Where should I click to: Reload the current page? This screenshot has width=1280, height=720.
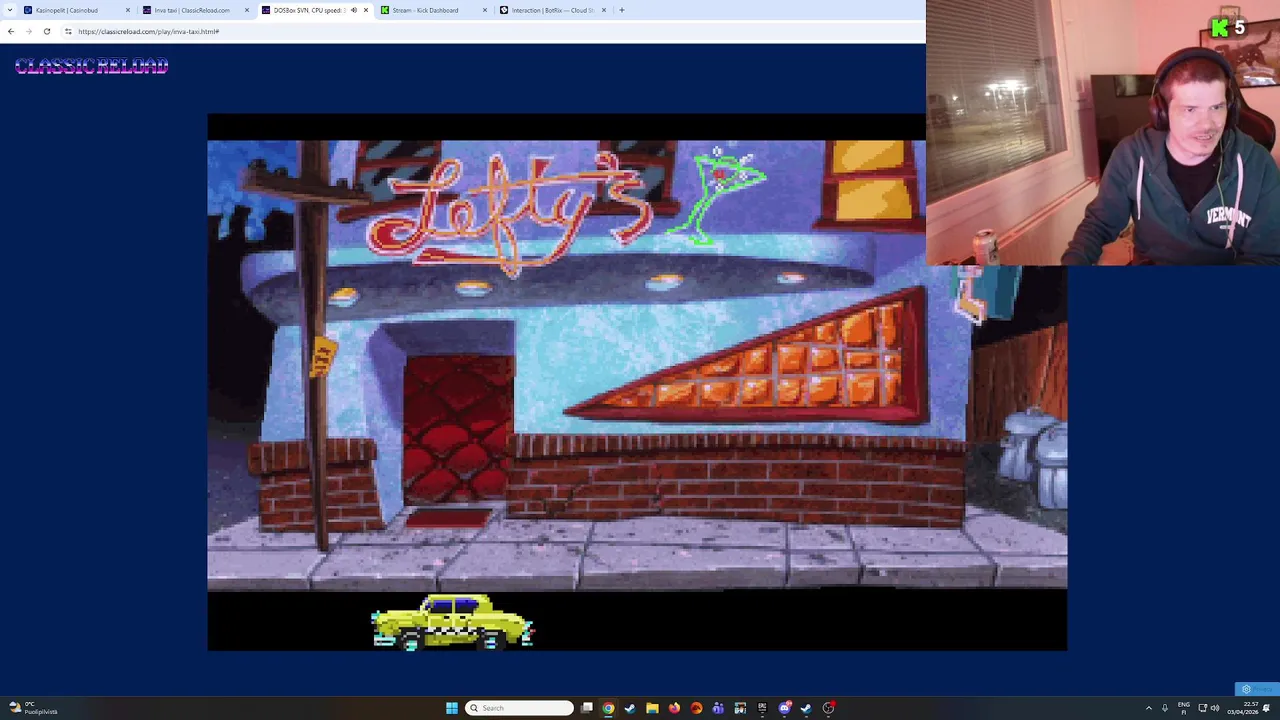click(46, 31)
